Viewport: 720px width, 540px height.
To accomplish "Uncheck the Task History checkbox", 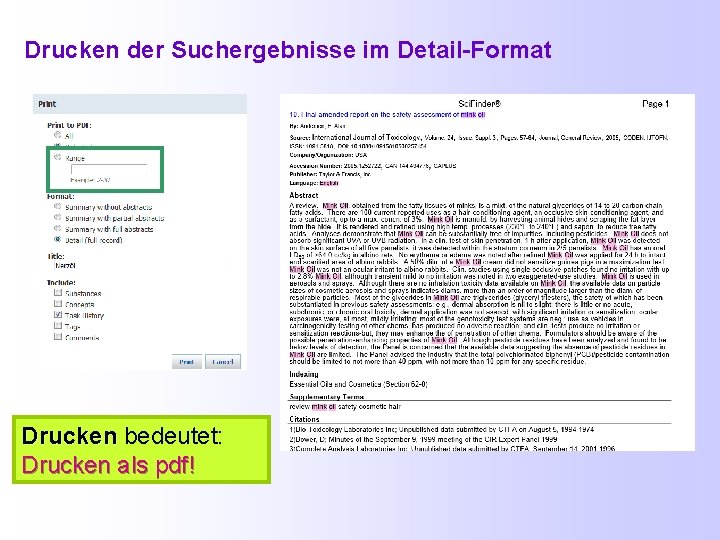I will click(57, 315).
